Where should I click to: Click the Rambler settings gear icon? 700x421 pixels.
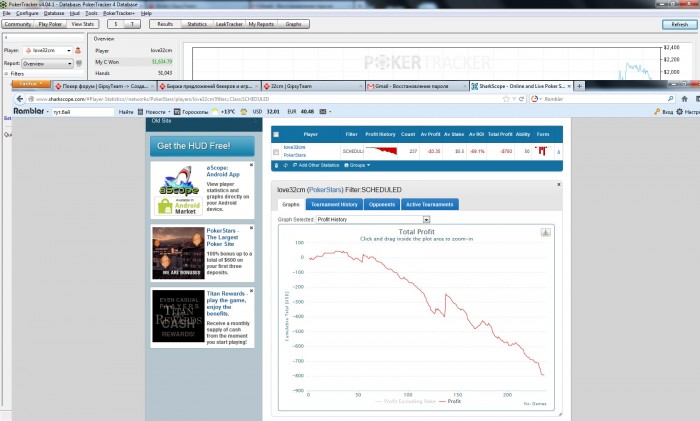pos(679,112)
